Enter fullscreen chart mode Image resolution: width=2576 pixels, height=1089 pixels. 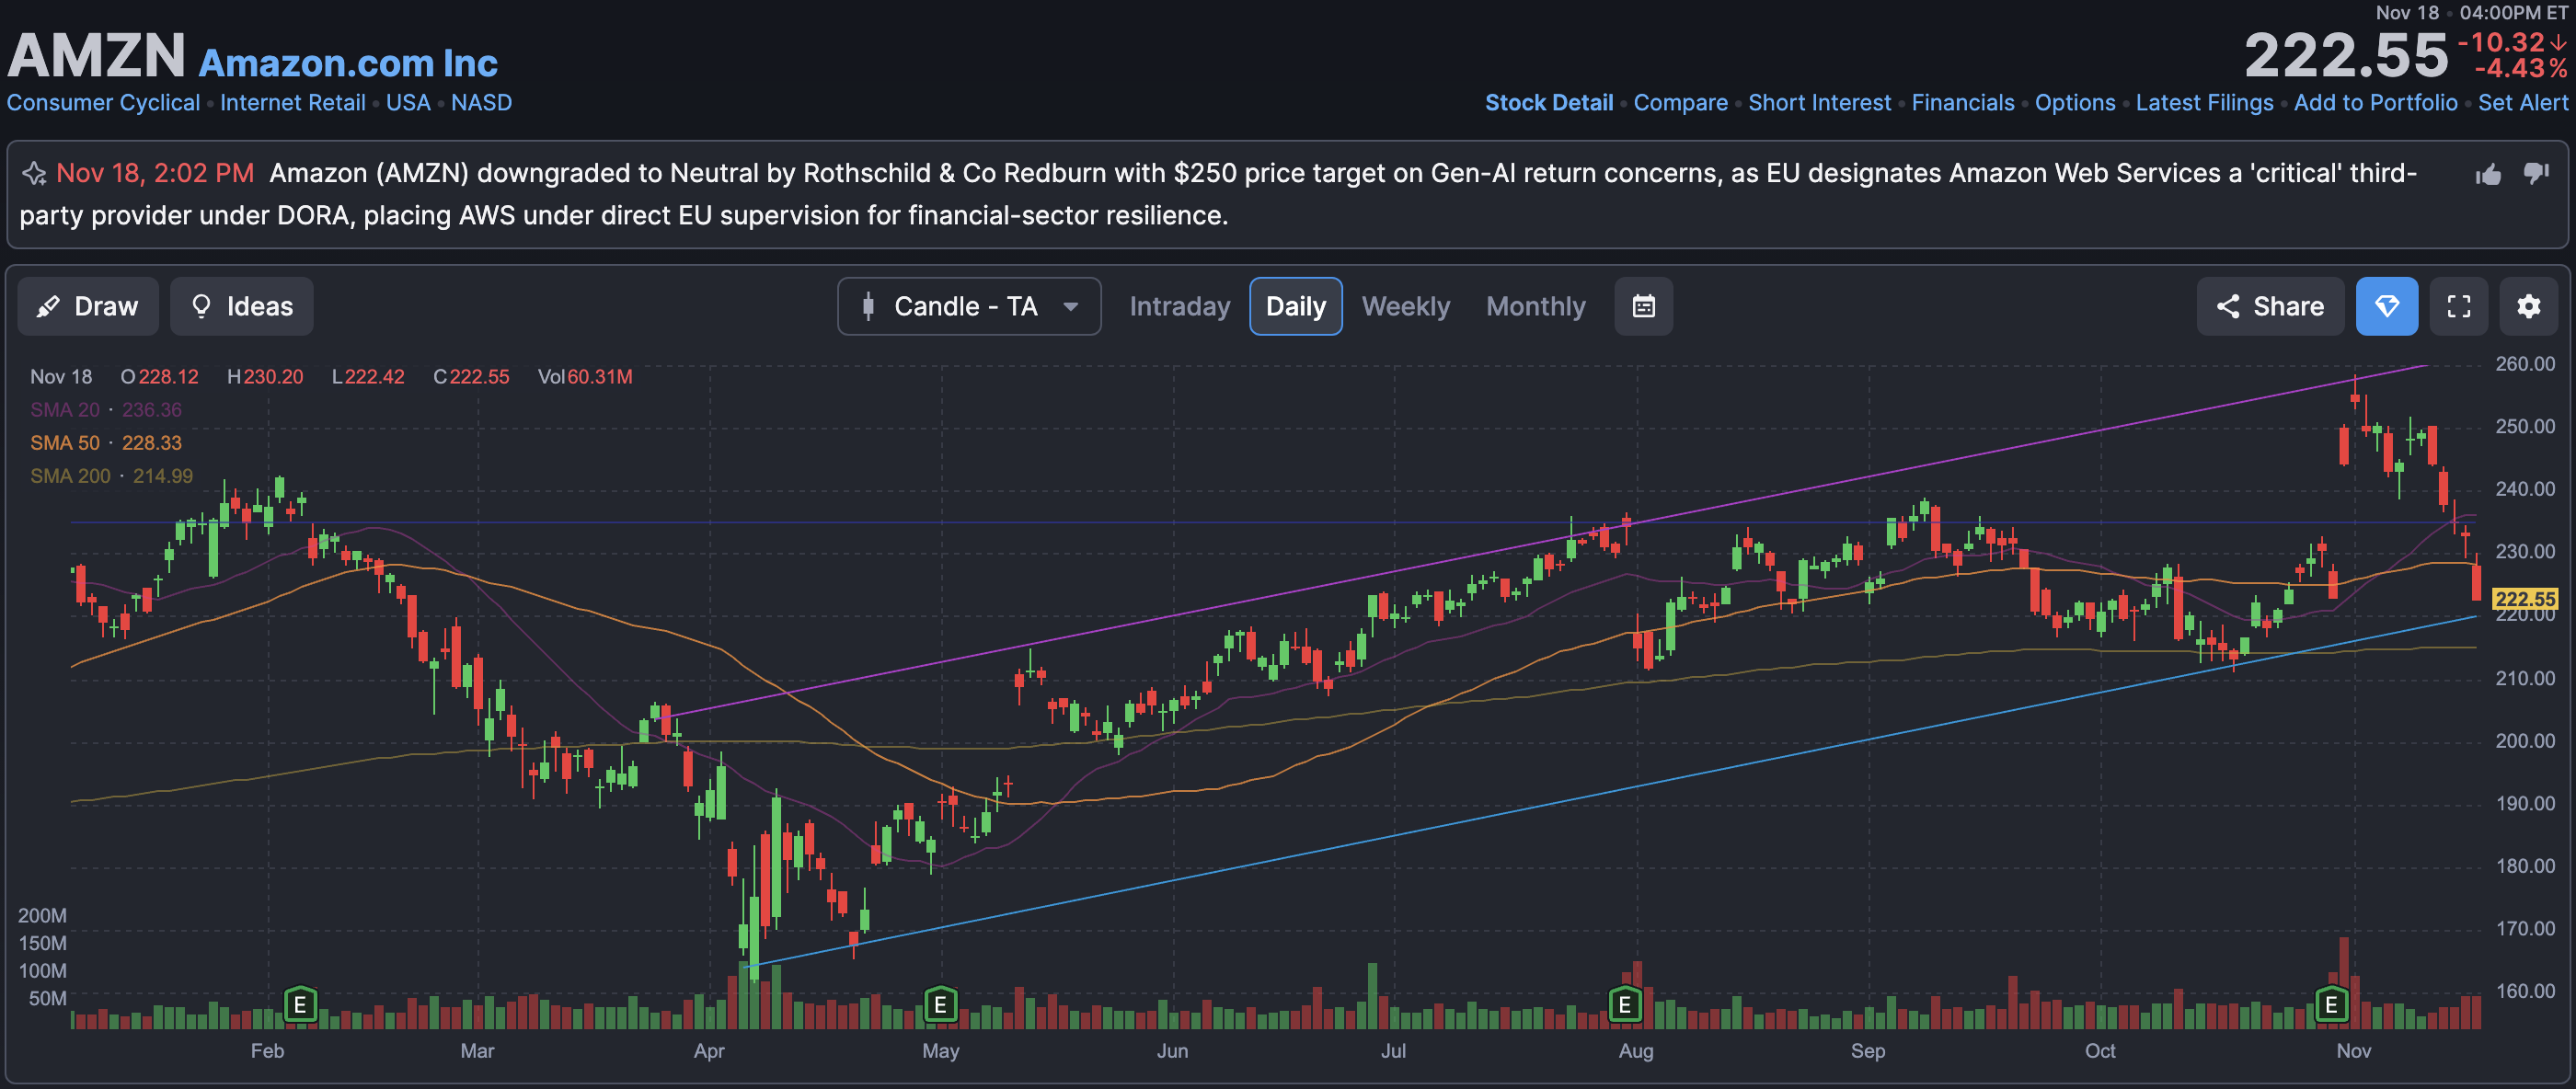(x=2458, y=306)
